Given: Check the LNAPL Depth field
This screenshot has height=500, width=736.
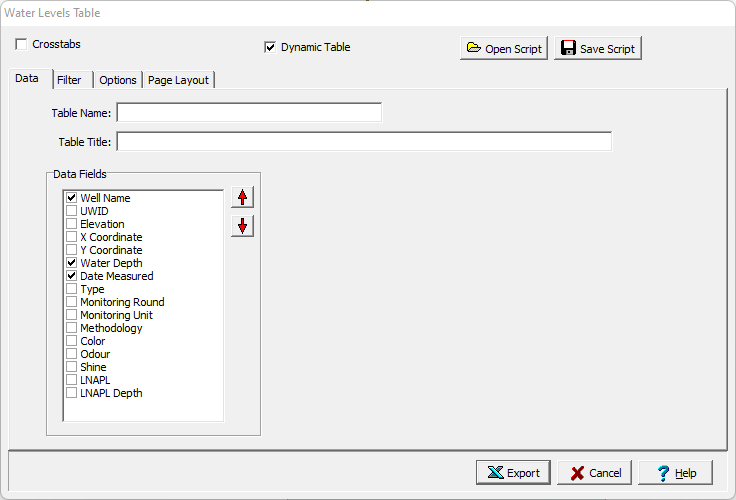Looking at the screenshot, I should tap(72, 393).
